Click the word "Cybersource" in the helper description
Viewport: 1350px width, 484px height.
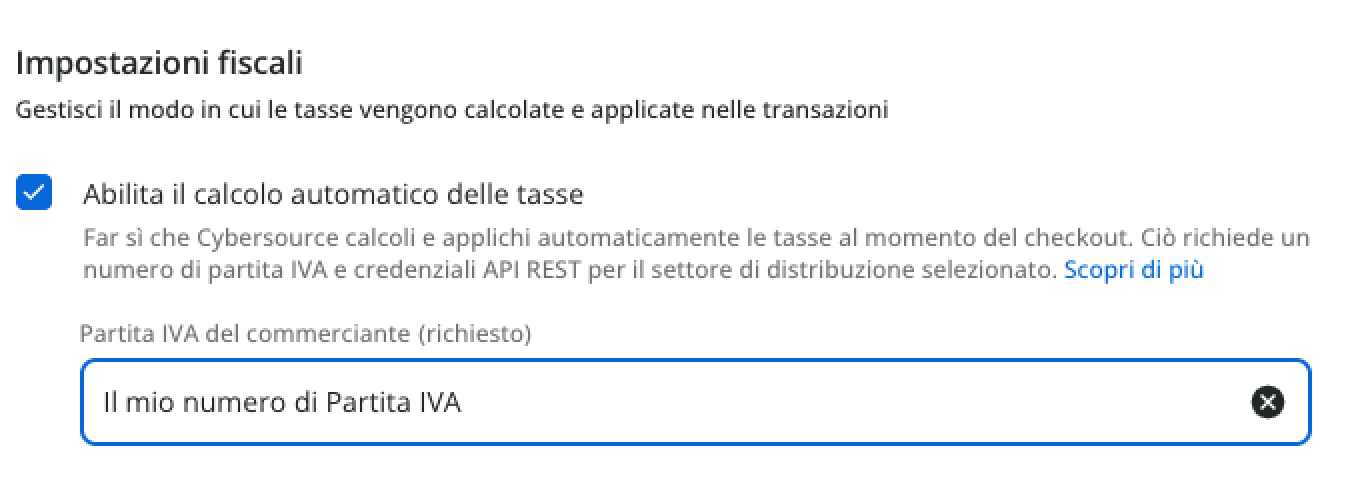254,240
